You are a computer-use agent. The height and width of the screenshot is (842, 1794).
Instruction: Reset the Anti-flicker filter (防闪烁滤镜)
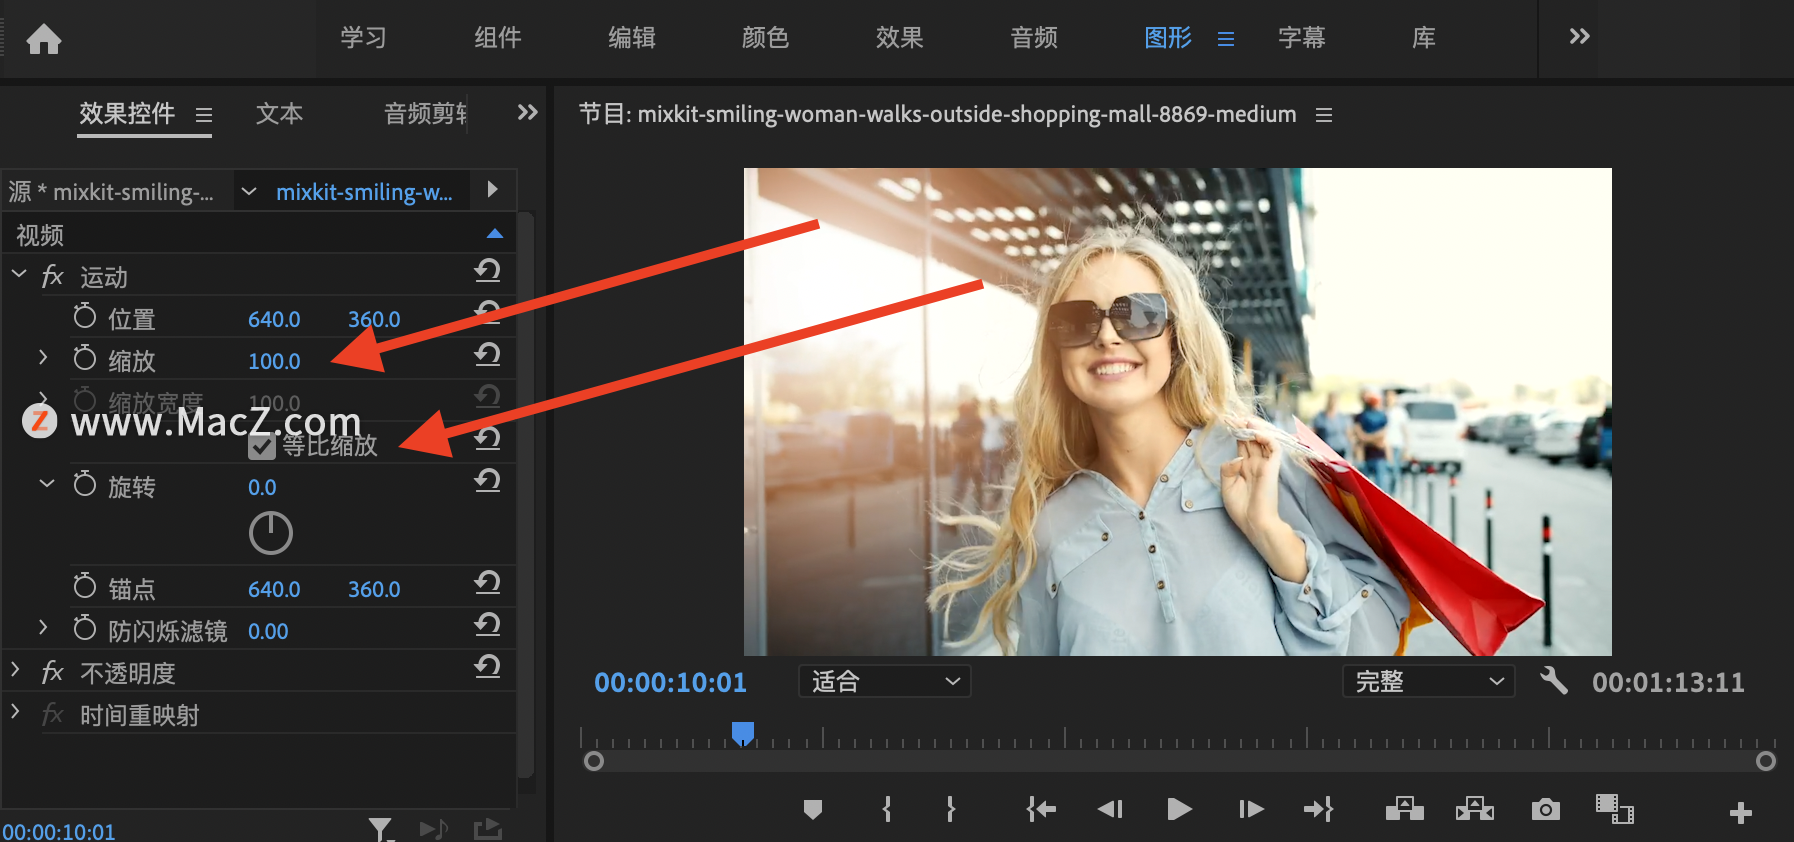(487, 624)
